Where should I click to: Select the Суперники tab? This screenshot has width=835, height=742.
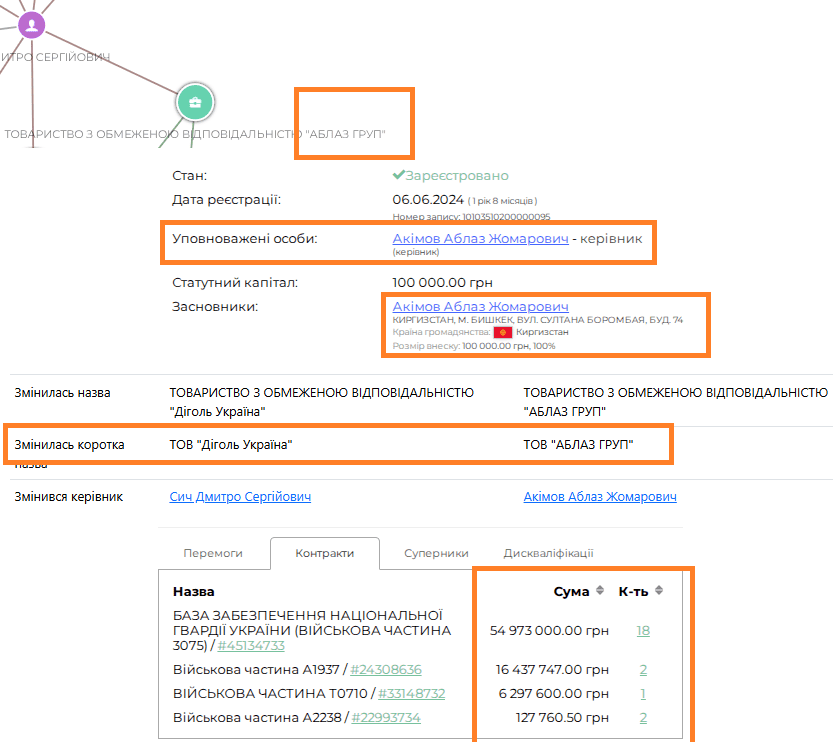point(436,553)
